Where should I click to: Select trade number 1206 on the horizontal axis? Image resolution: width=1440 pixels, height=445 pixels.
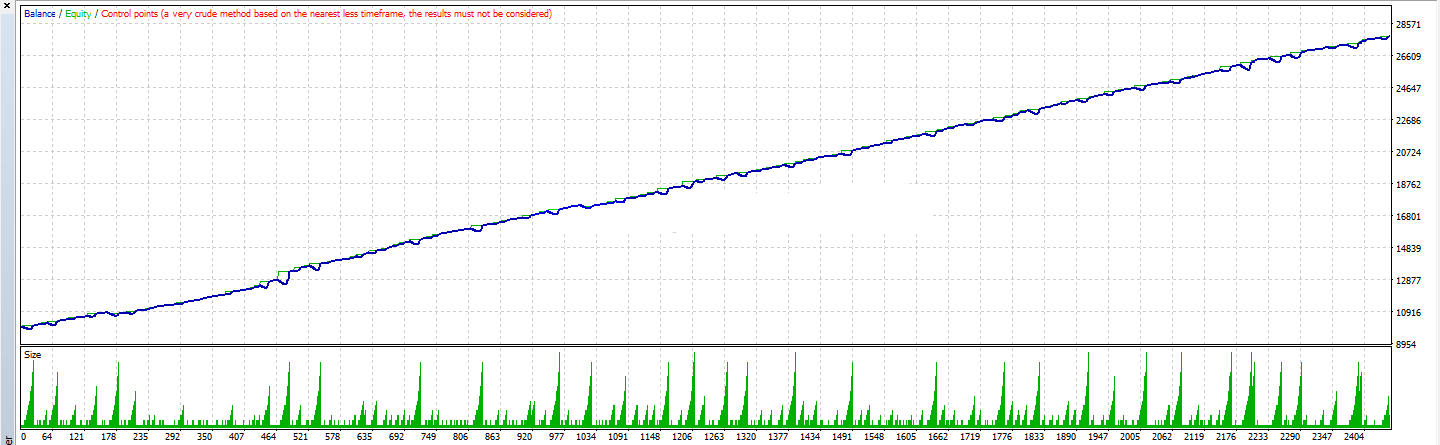pyautogui.click(x=683, y=437)
